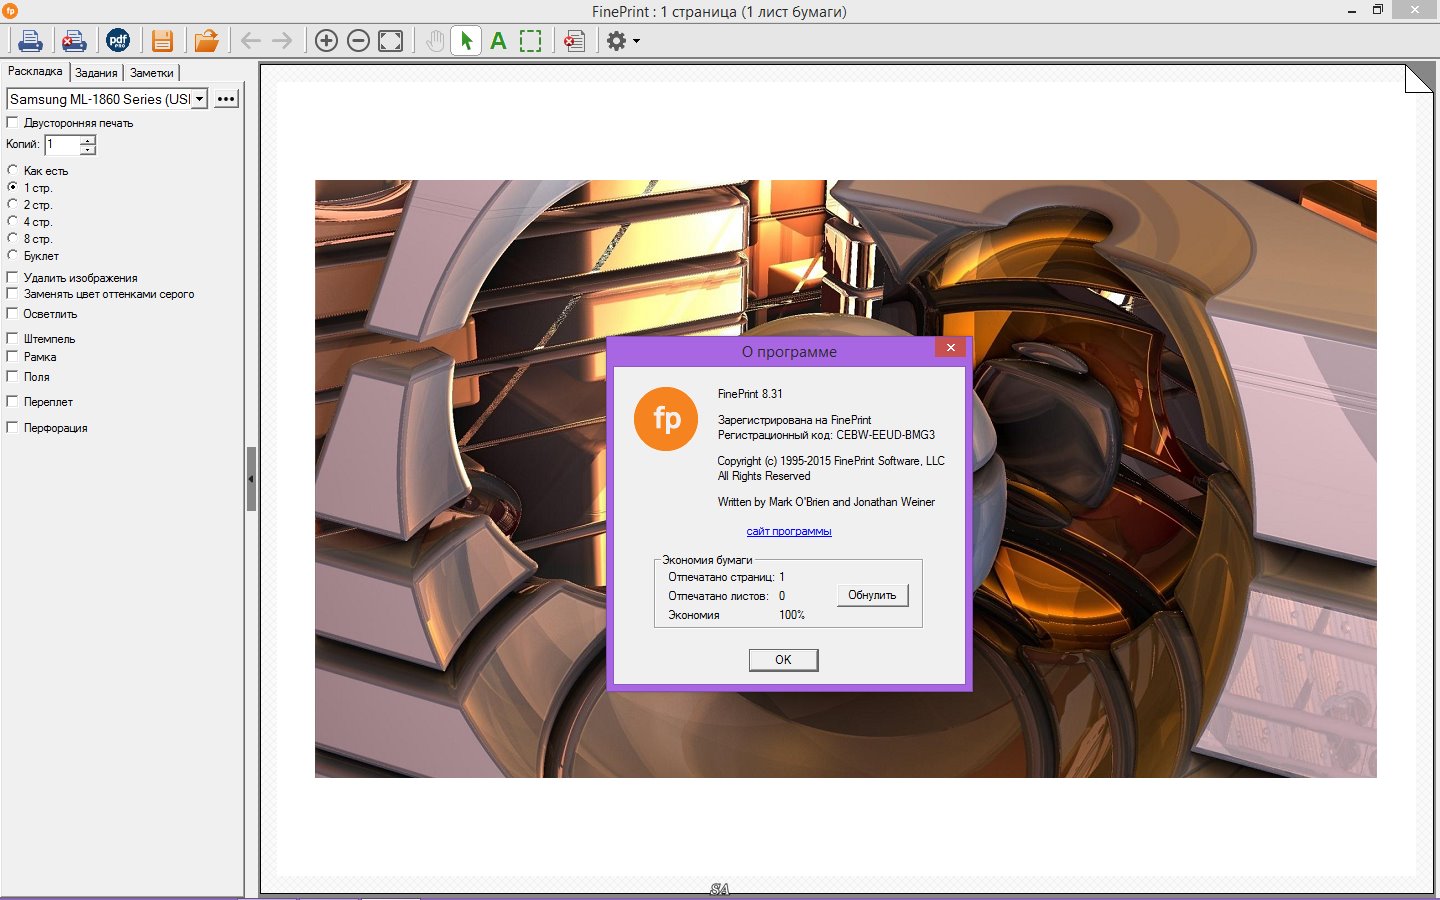Select the green text tool letter A
Viewport: 1440px width, 900px height.
tap(498, 41)
